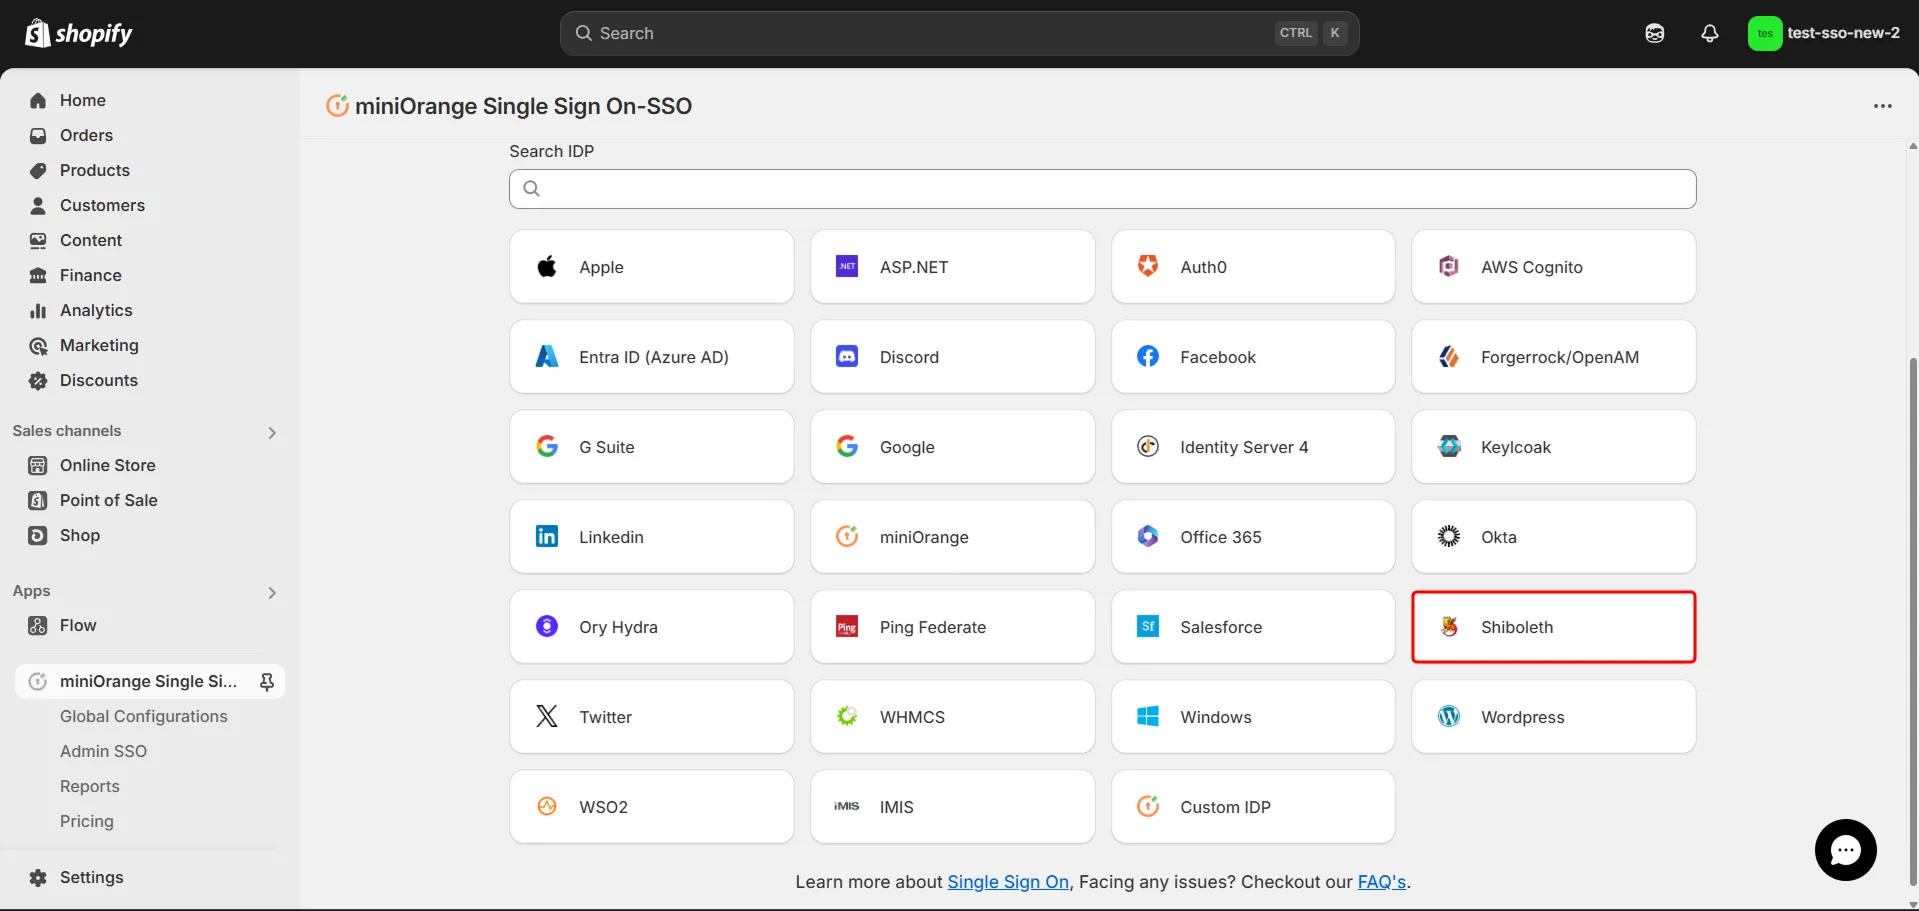Open test-sso-new-2 account menu
The height and width of the screenshot is (911, 1919).
tap(1825, 33)
